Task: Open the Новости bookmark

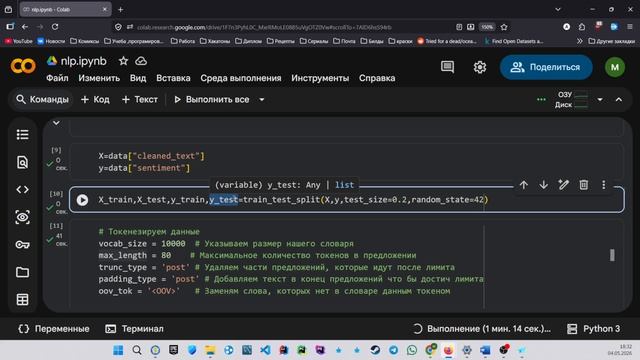Action: click(x=51, y=41)
